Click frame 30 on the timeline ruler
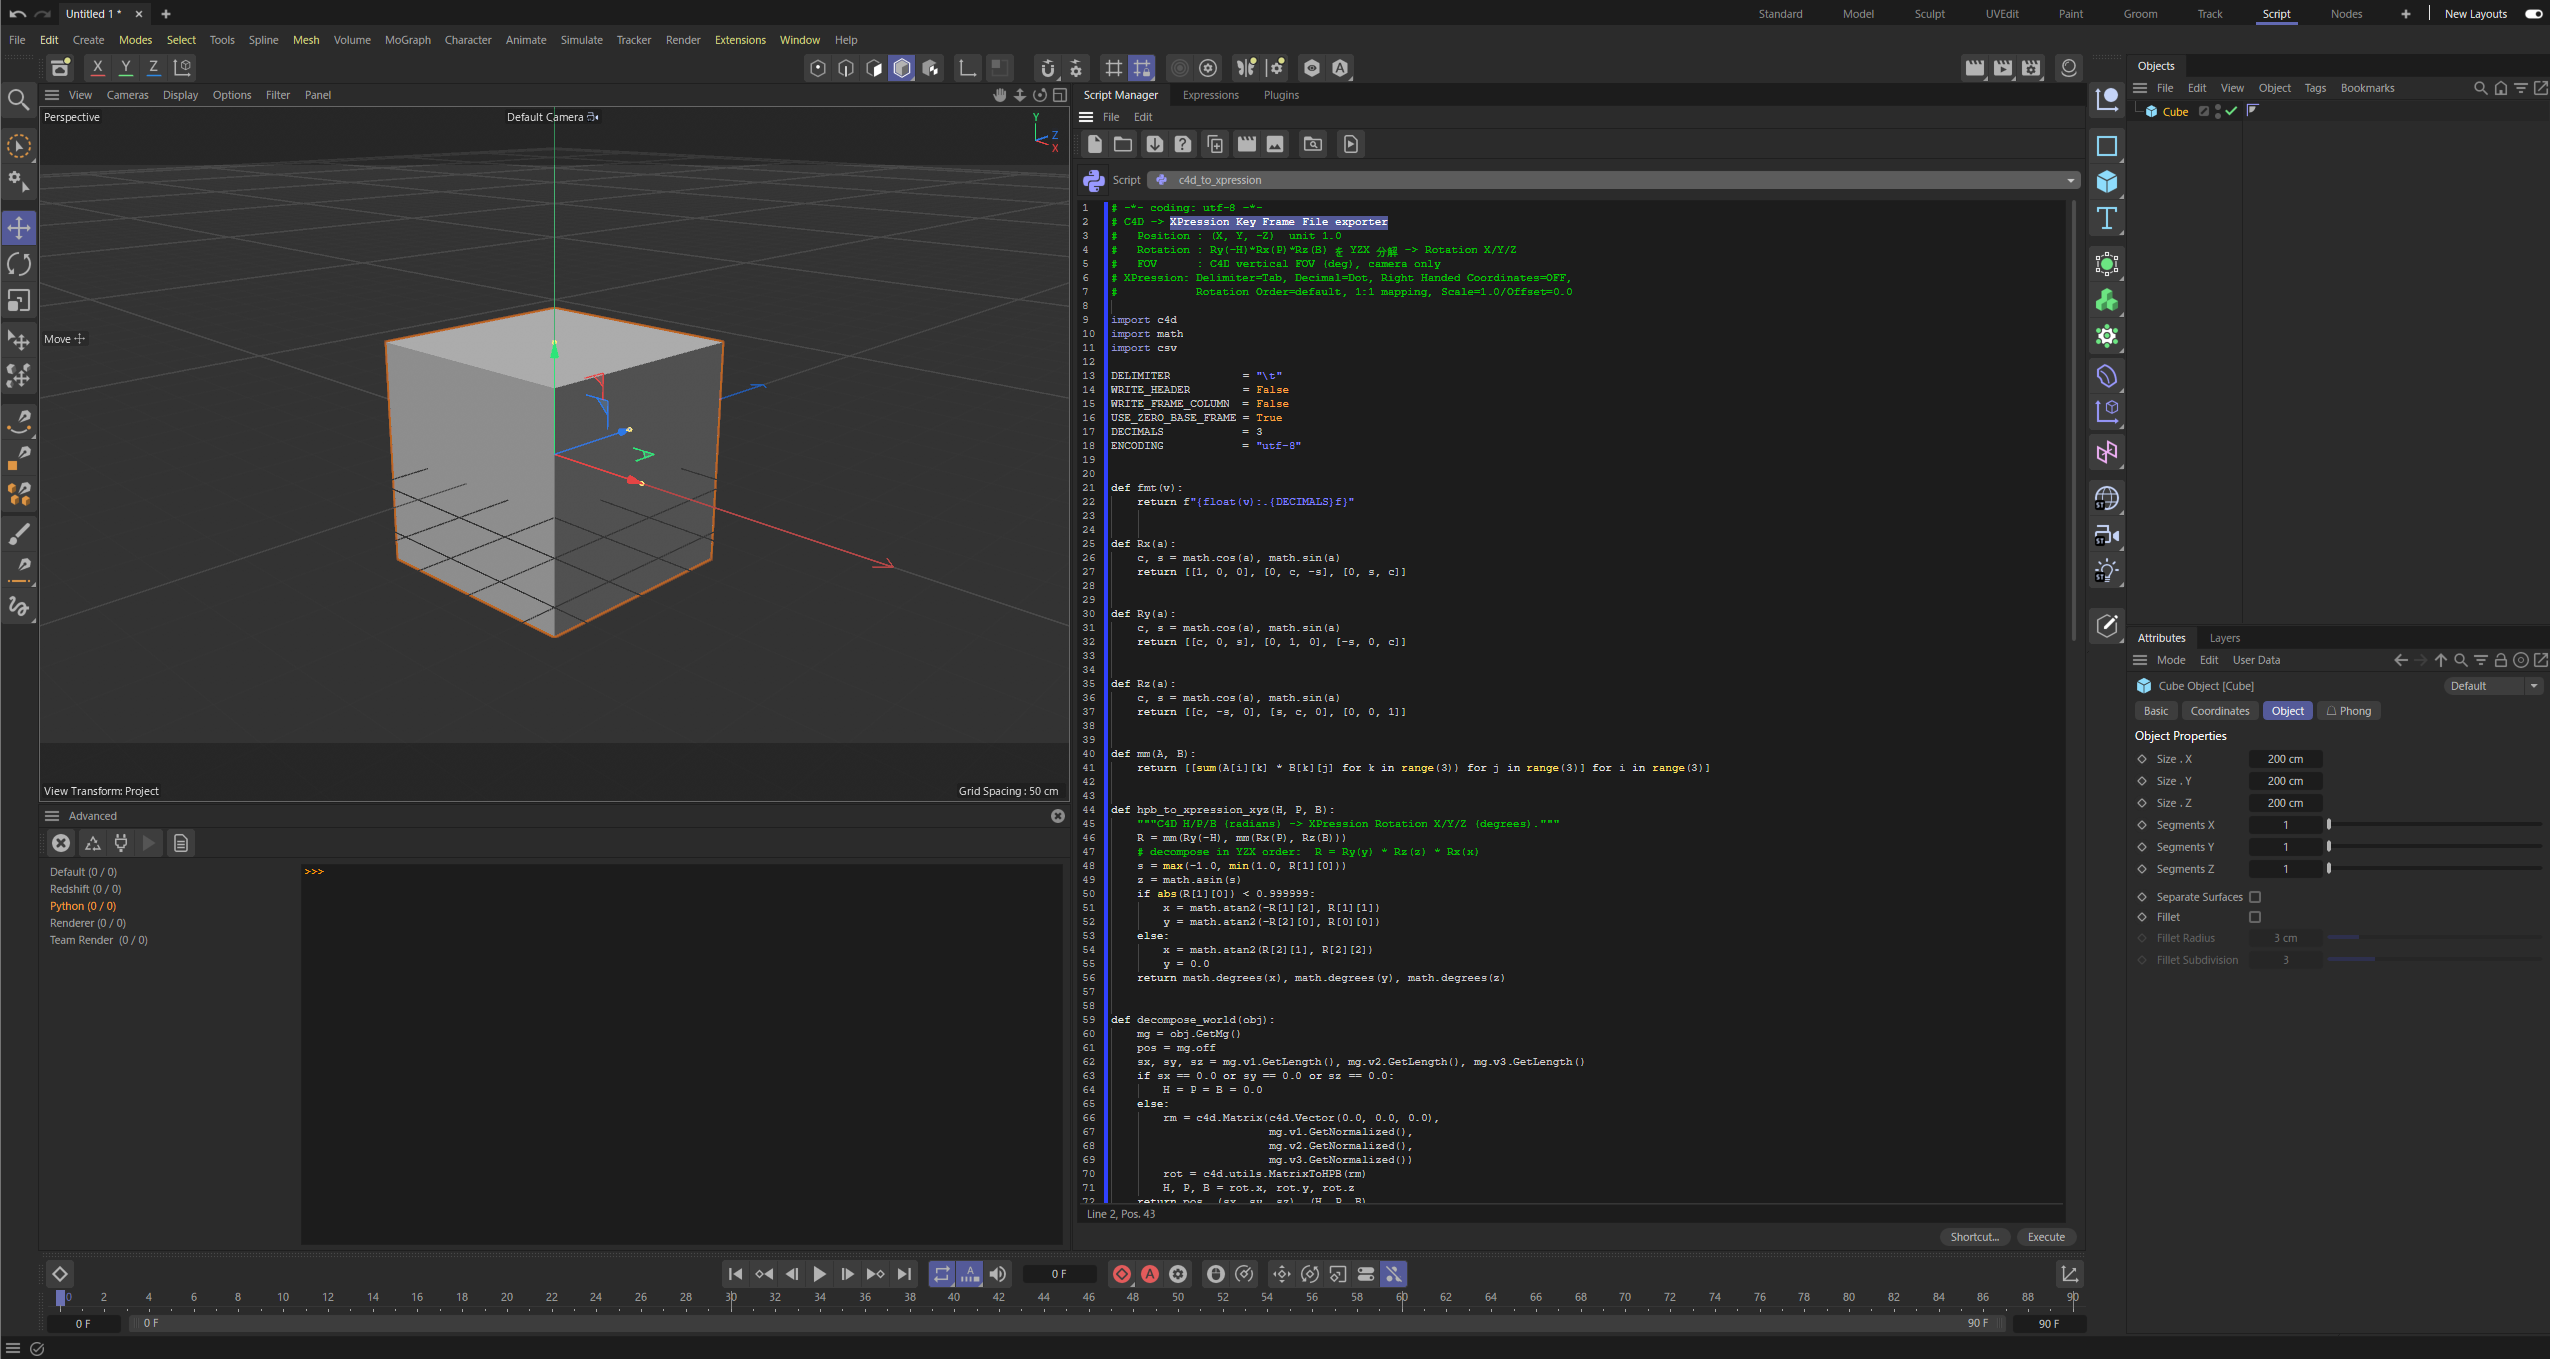This screenshot has width=2550, height=1359. tap(731, 1298)
